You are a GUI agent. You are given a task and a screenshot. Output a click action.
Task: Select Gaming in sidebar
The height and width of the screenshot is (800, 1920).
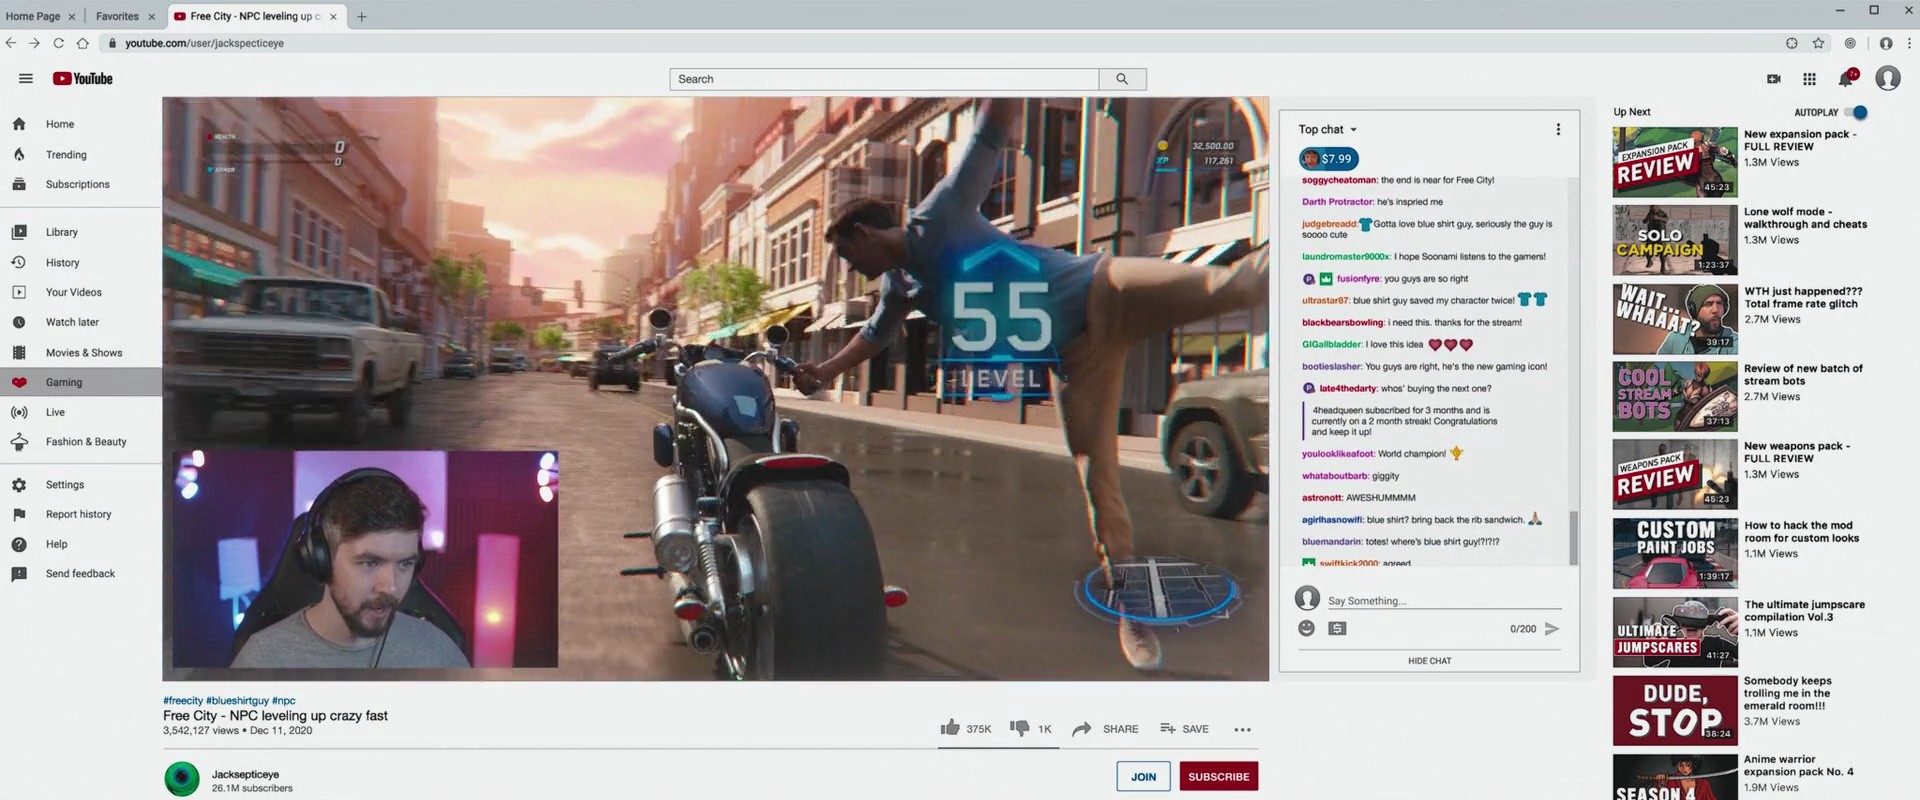(x=81, y=382)
